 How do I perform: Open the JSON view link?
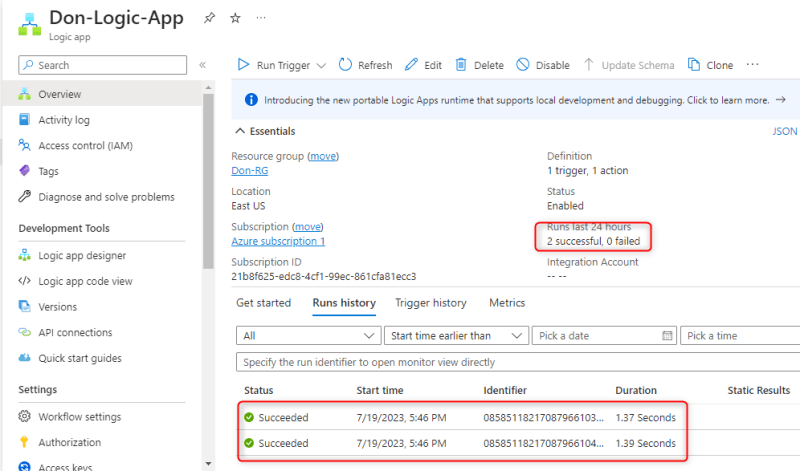[x=784, y=131]
